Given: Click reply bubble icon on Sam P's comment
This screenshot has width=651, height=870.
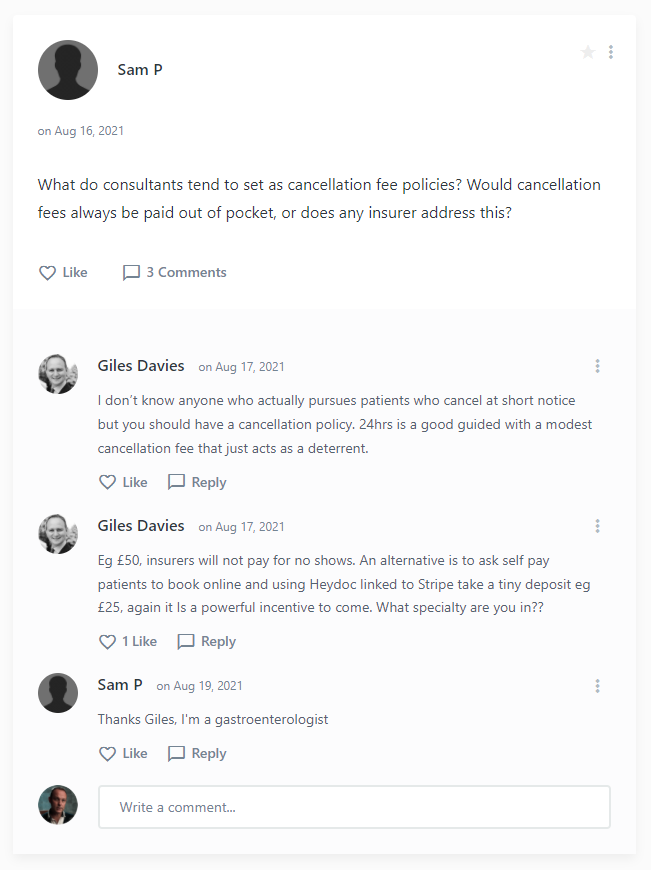Looking at the screenshot, I should tap(177, 754).
